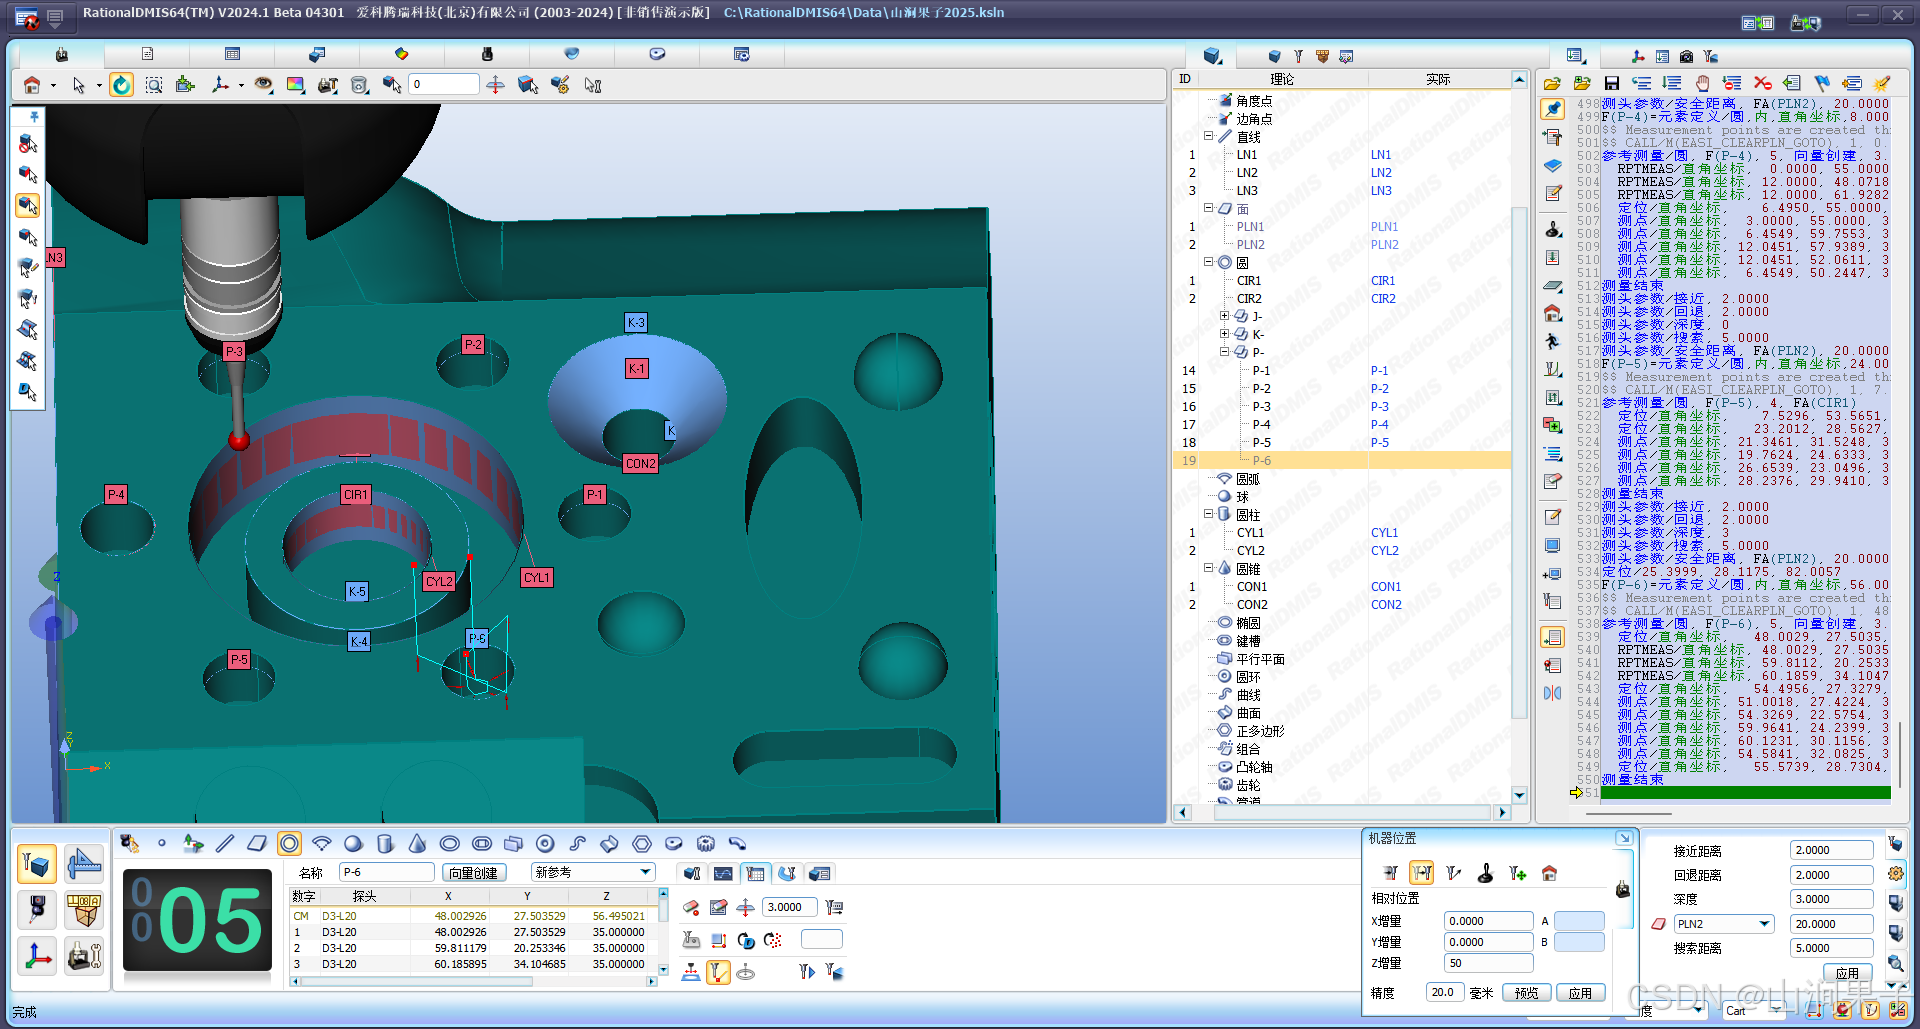Click the save icon in program toolbar
Screen dimensions: 1920x1029
point(1611,84)
